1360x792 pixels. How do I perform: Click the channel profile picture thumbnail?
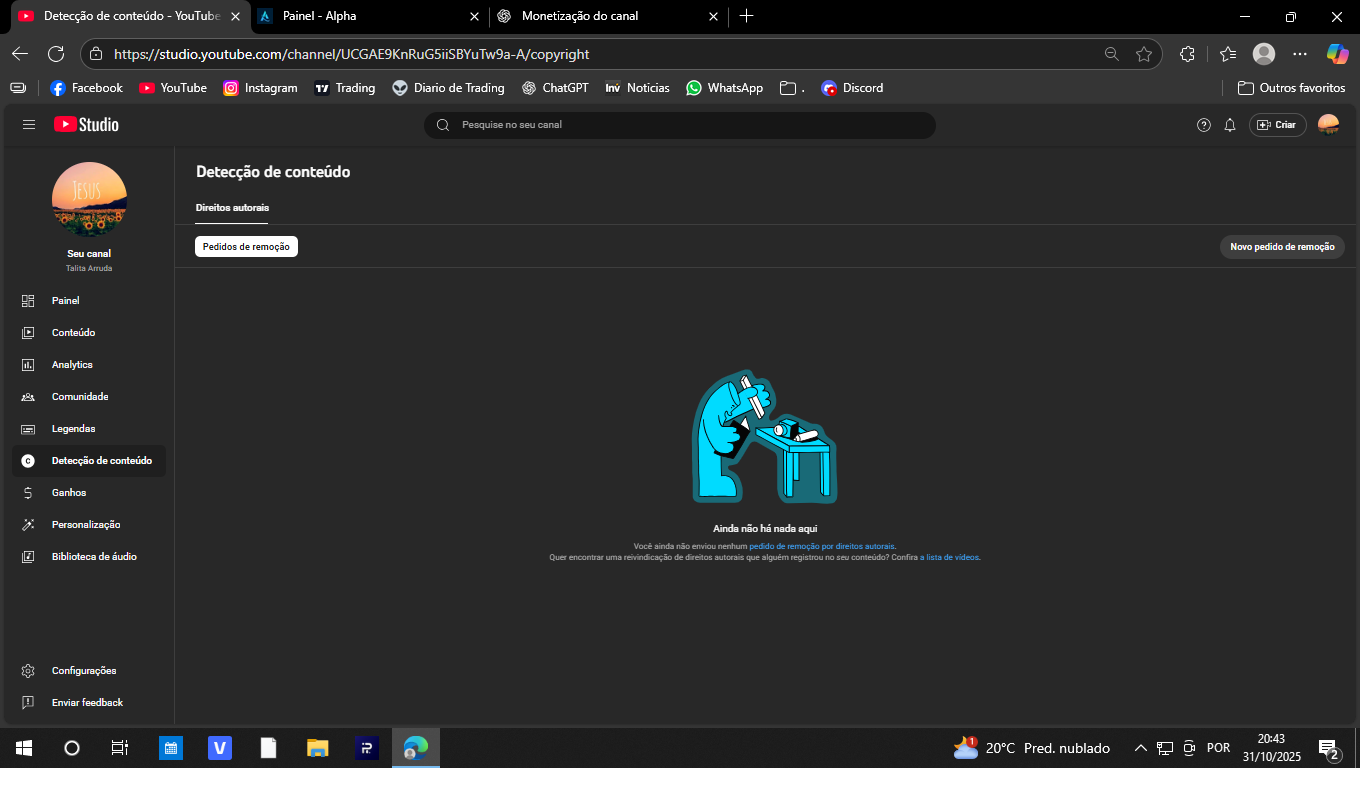click(x=89, y=199)
